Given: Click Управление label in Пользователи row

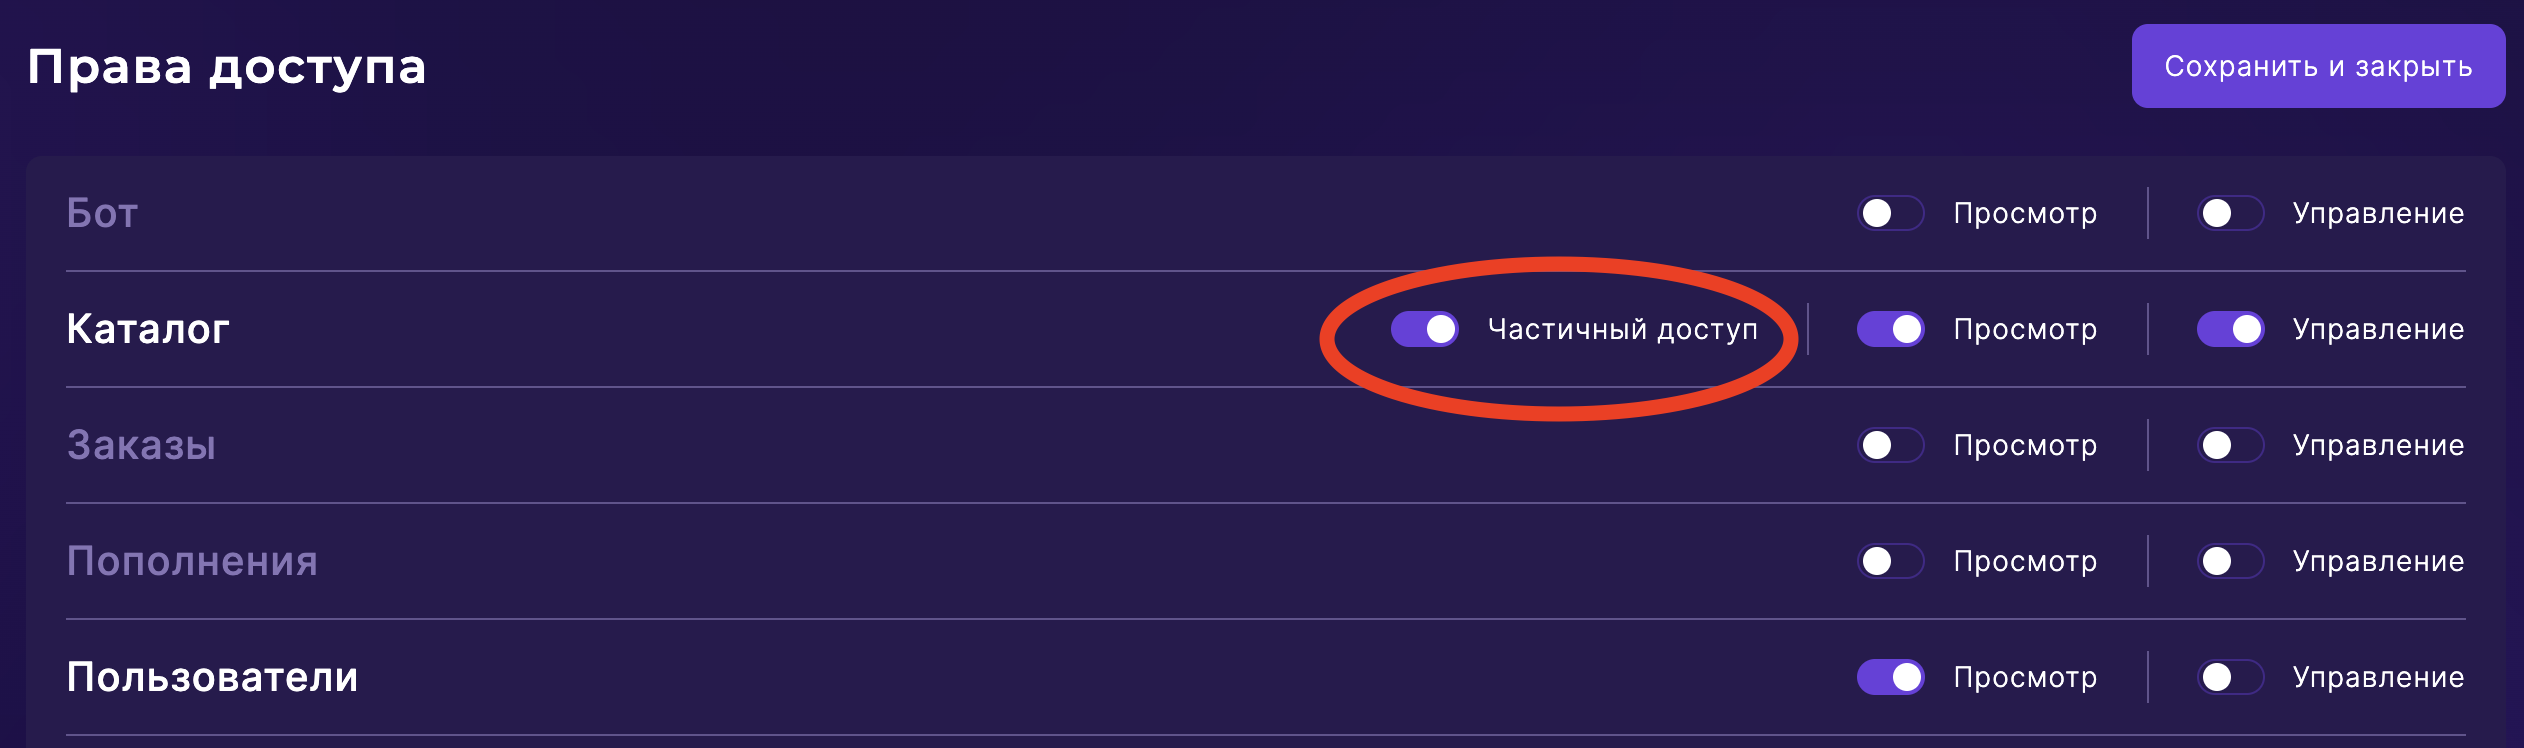Looking at the screenshot, I should 2378,677.
